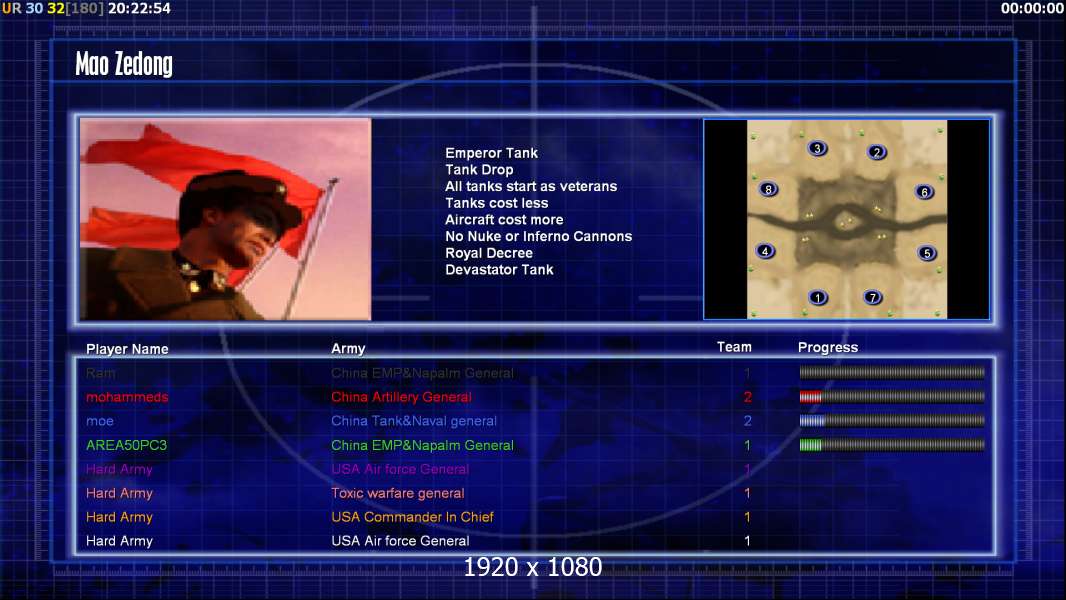Click No Nuke or Inferno Cannons line
The width and height of the screenshot is (1066, 600).
click(538, 236)
